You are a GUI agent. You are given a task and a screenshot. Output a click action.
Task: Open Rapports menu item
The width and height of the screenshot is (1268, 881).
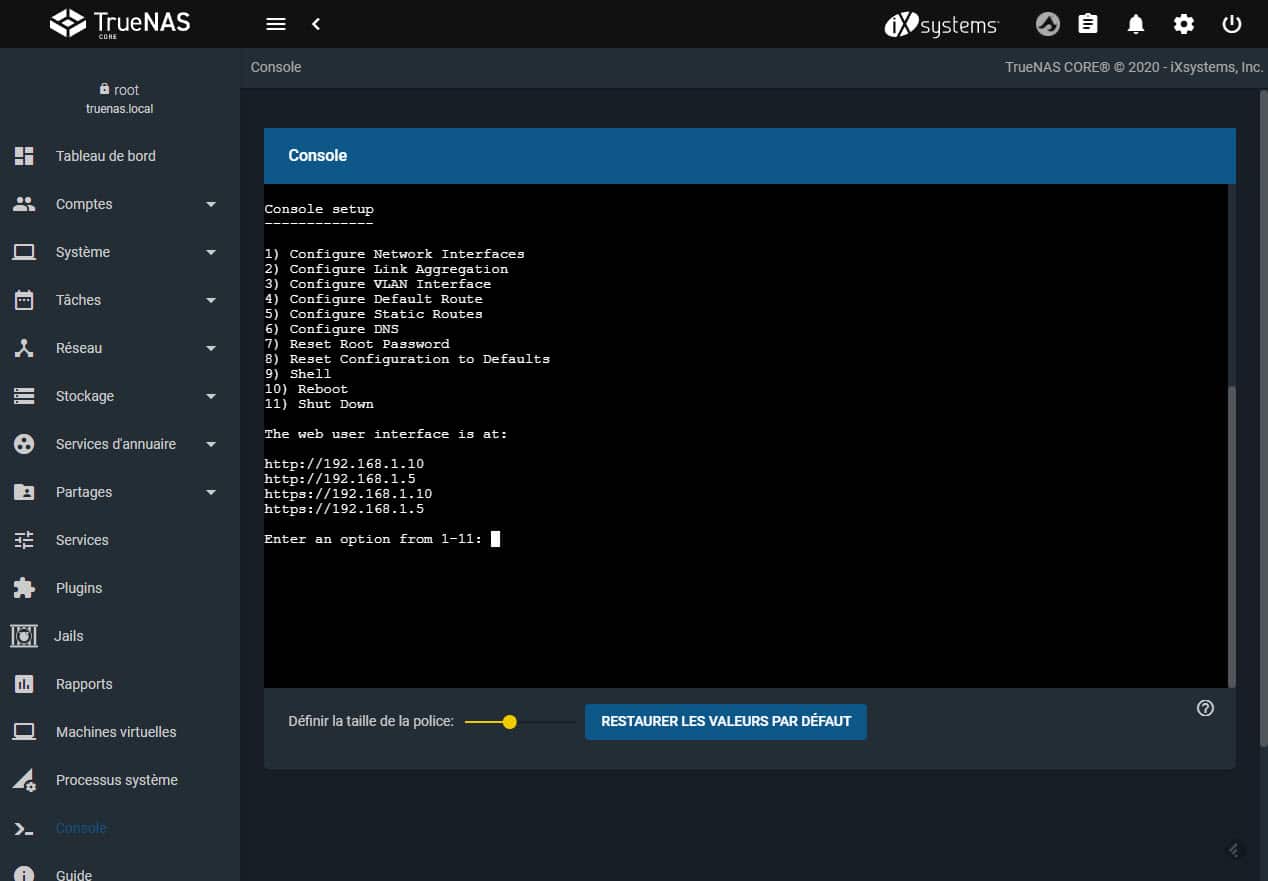[120, 684]
